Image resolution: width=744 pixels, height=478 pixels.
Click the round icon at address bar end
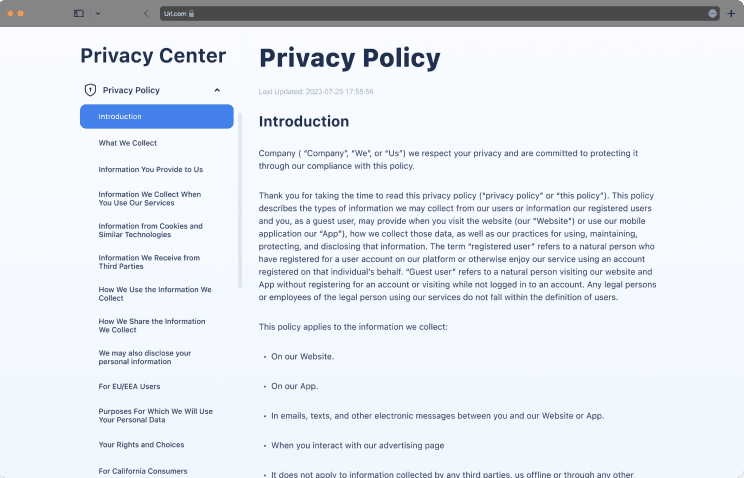click(x=712, y=13)
